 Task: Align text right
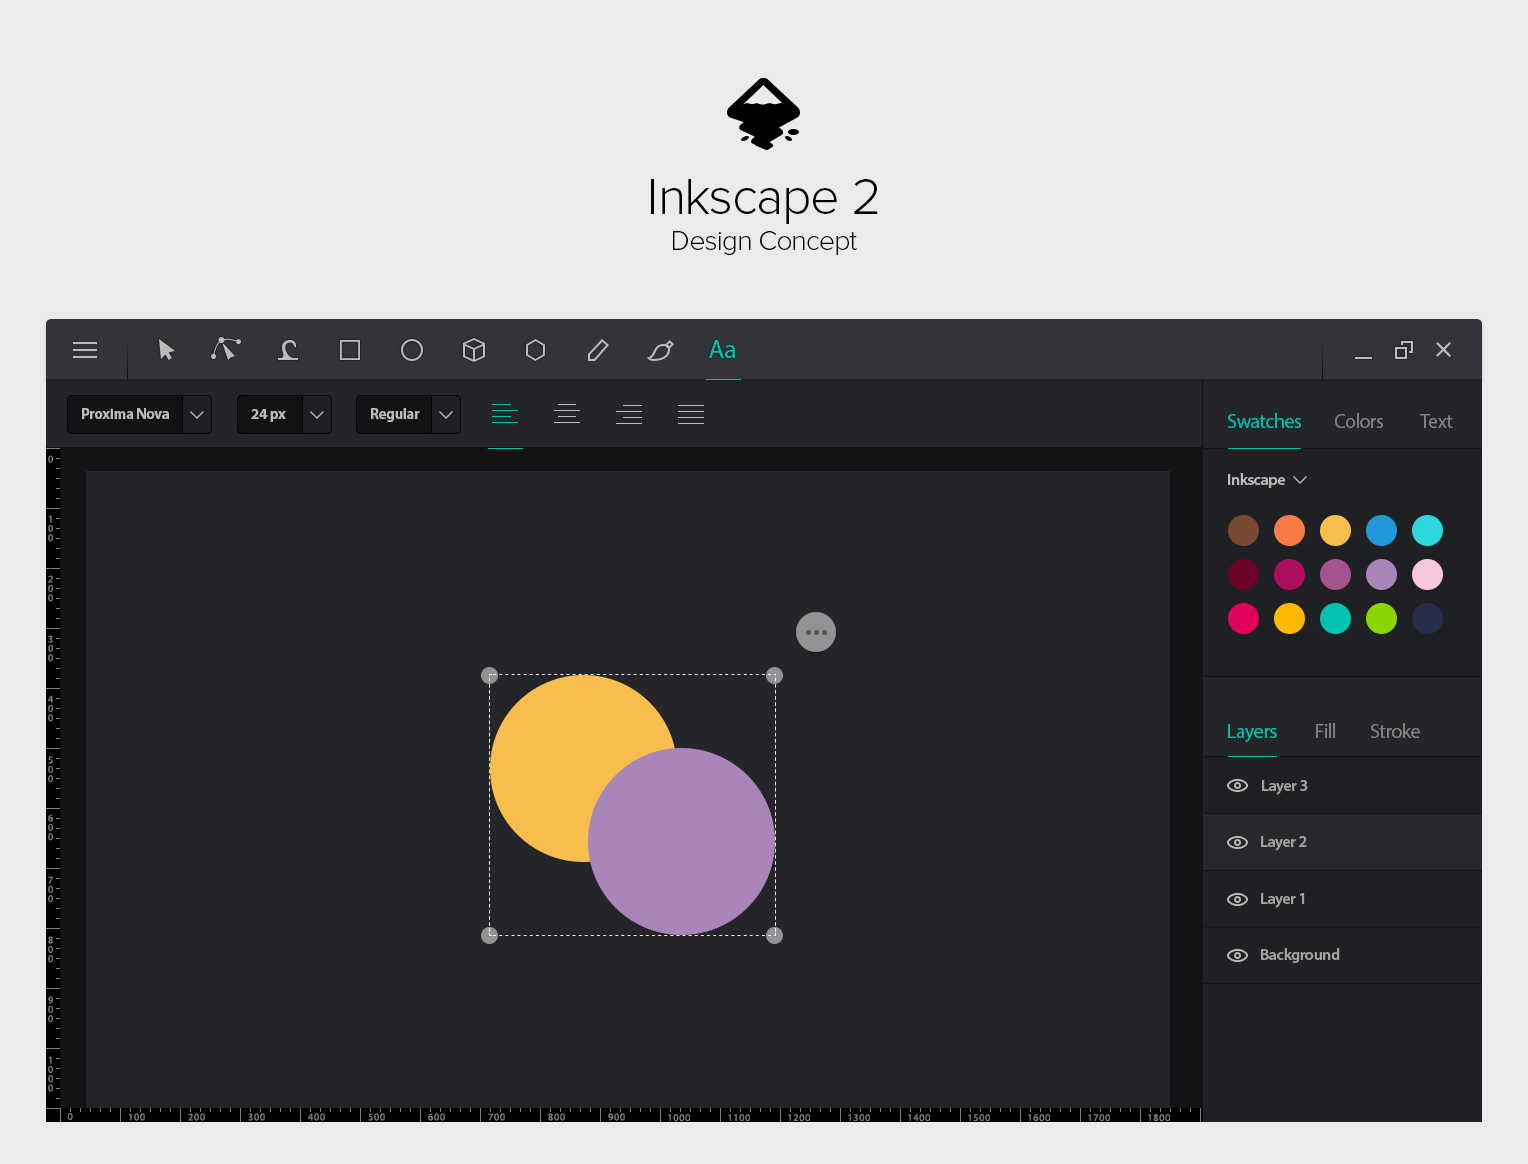pyautogui.click(x=629, y=414)
